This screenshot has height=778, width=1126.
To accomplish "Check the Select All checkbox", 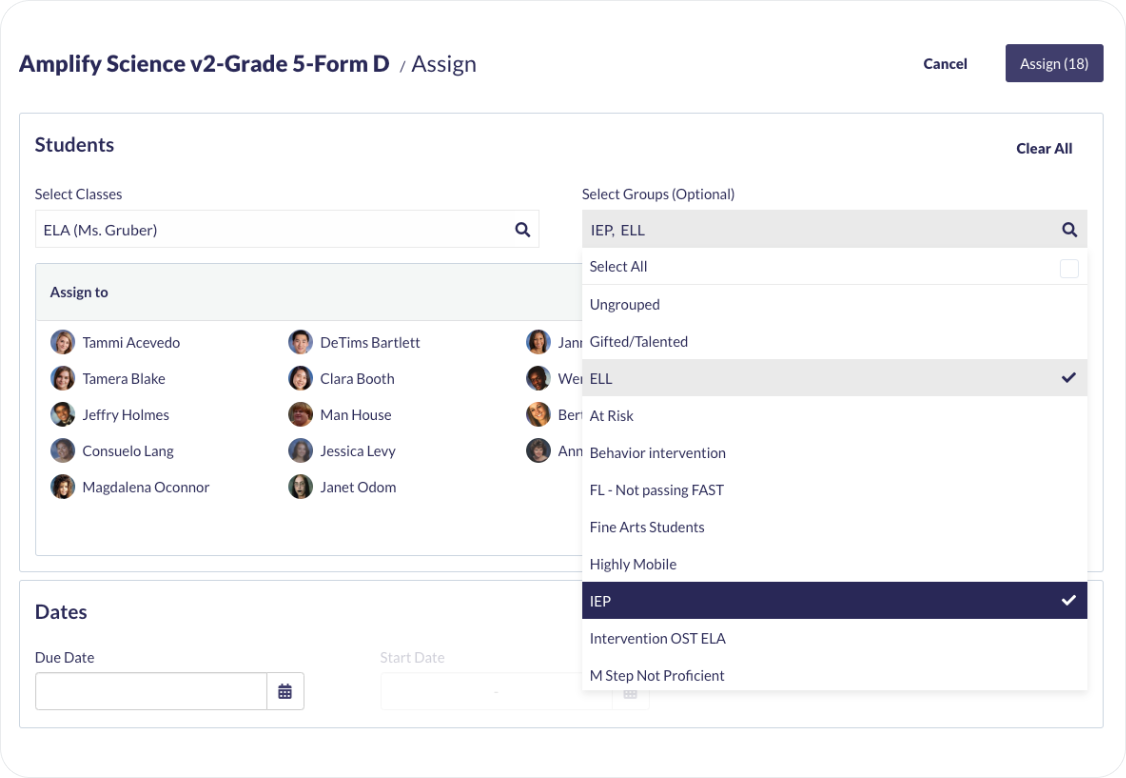I will pyautogui.click(x=1069, y=268).
